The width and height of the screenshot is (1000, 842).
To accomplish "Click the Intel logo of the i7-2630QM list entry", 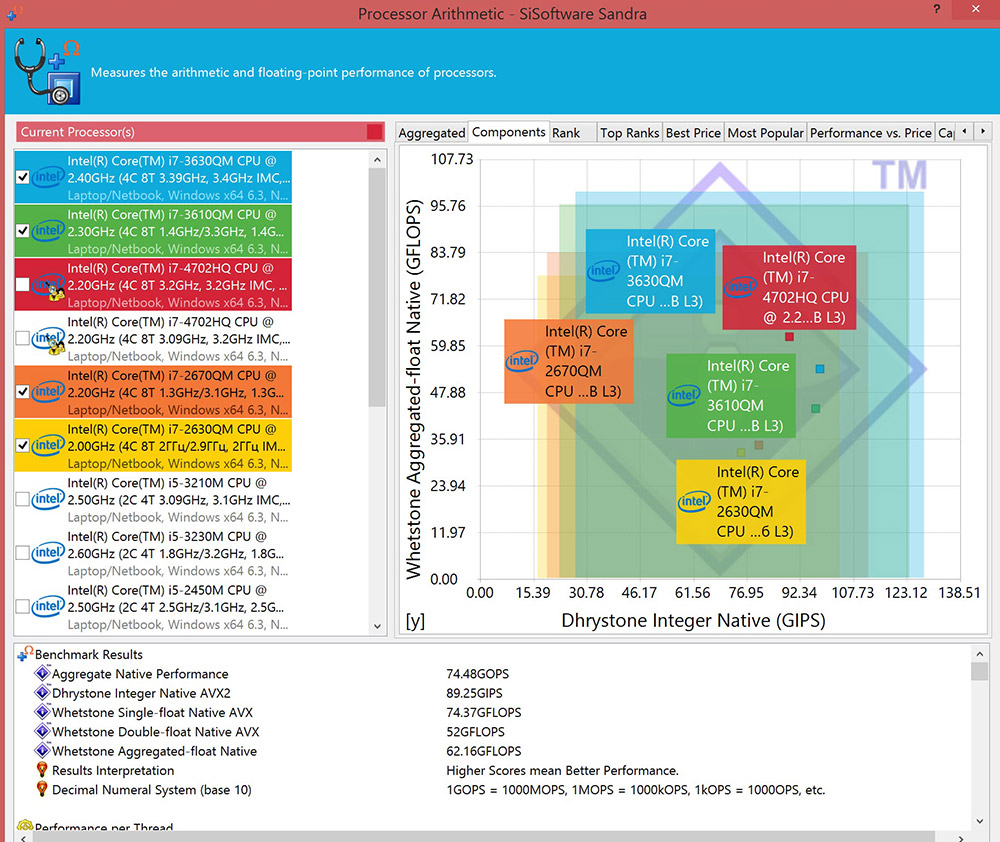I will [48, 445].
